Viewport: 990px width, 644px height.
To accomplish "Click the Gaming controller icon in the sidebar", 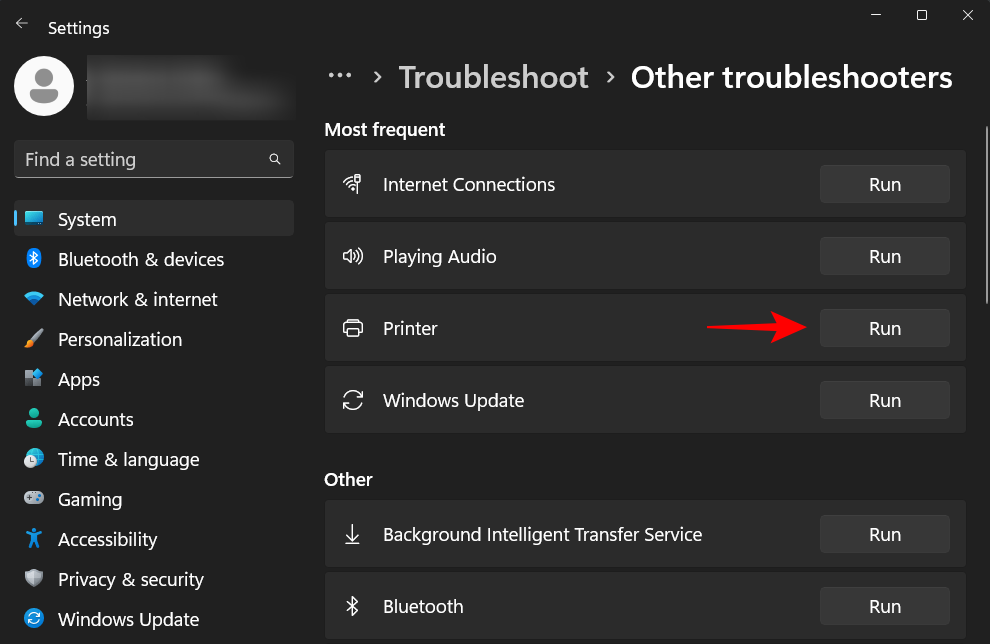I will [34, 499].
